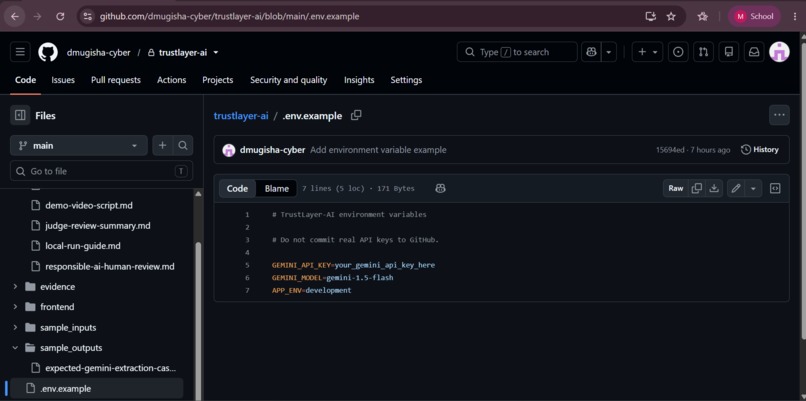Open expected-gemini-extraction-cas... file
This screenshot has width=806, height=401.
tap(111, 368)
